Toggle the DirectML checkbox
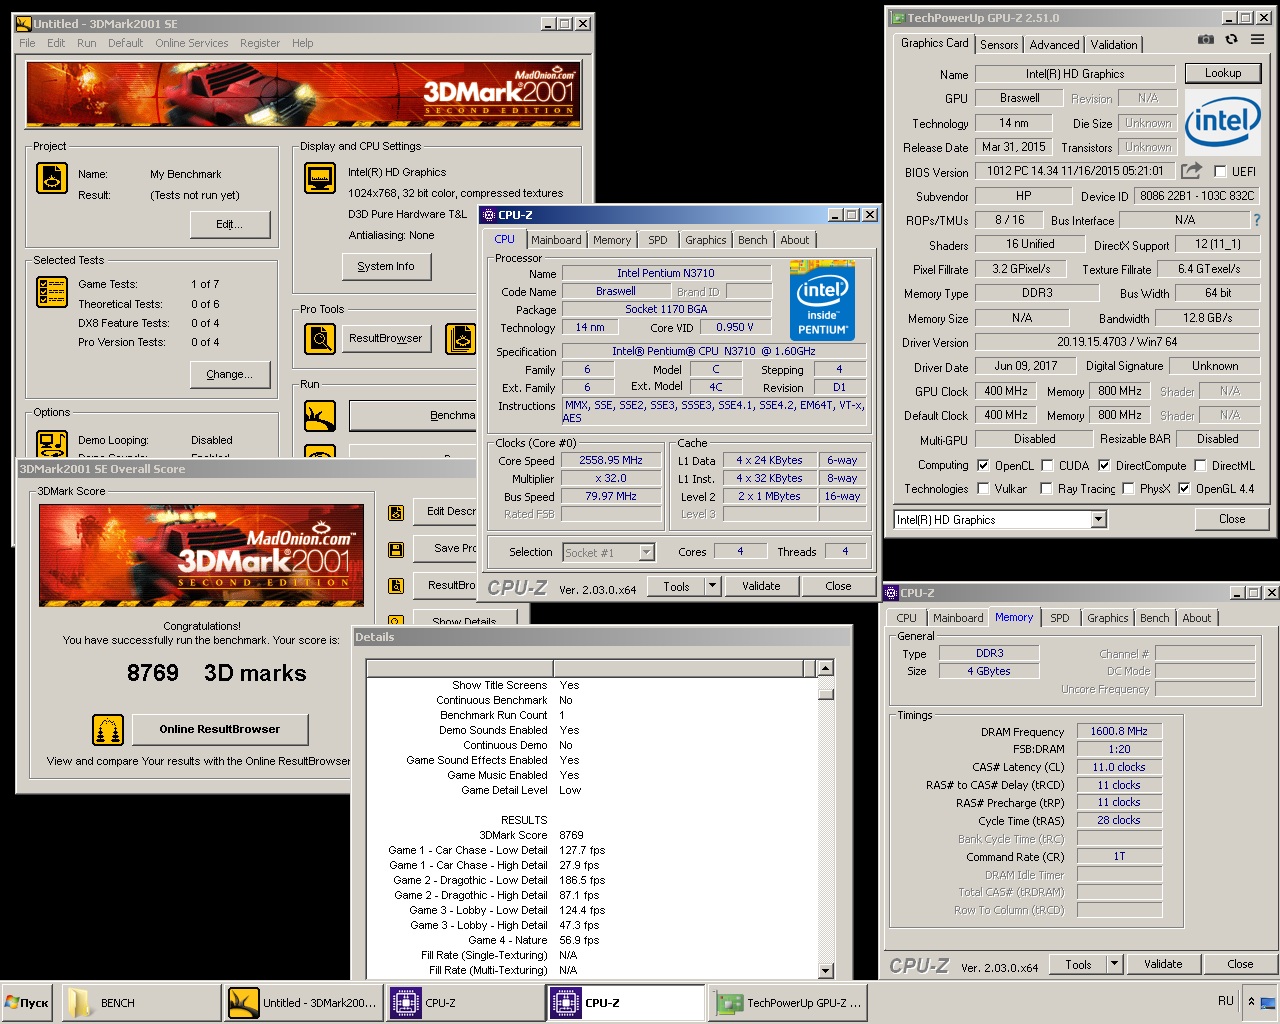 coord(1200,465)
